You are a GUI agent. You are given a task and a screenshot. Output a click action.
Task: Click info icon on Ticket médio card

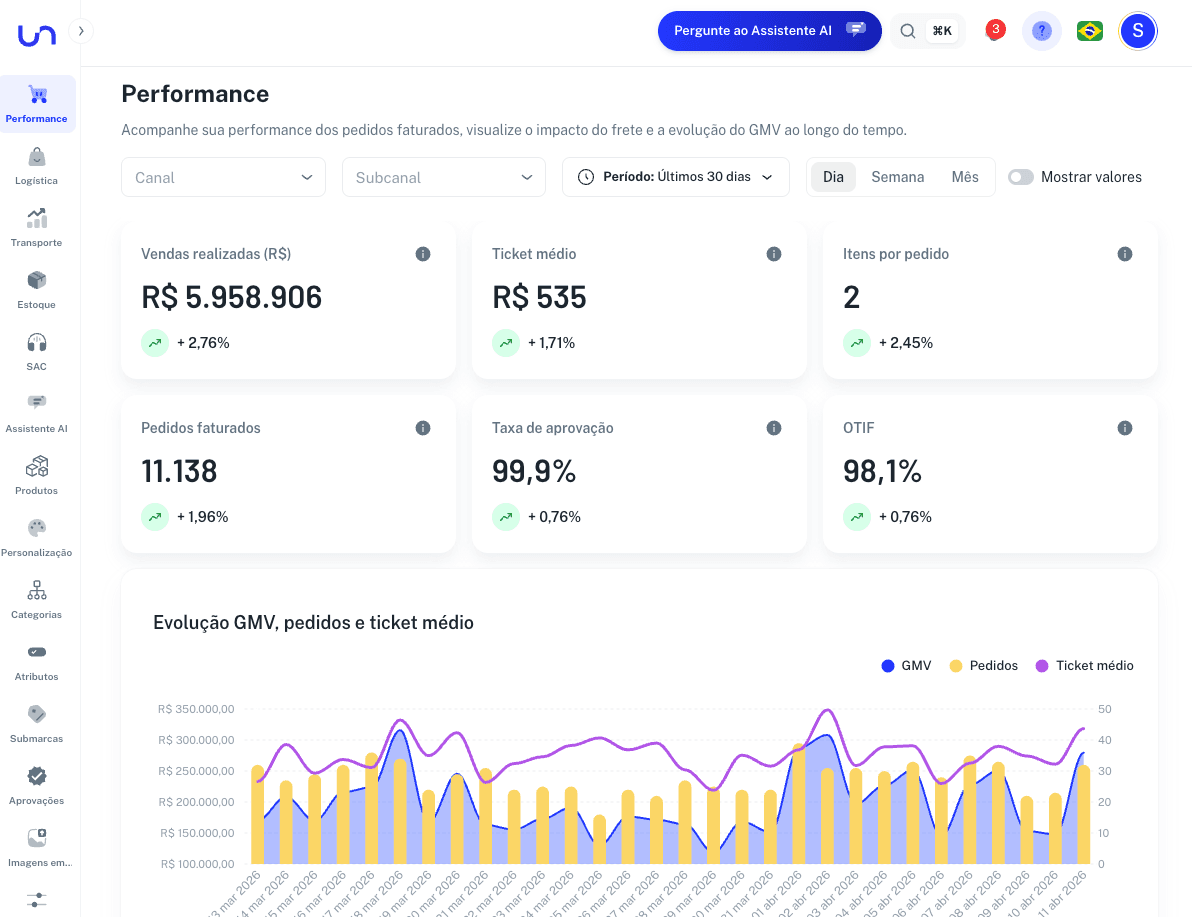pyautogui.click(x=773, y=254)
